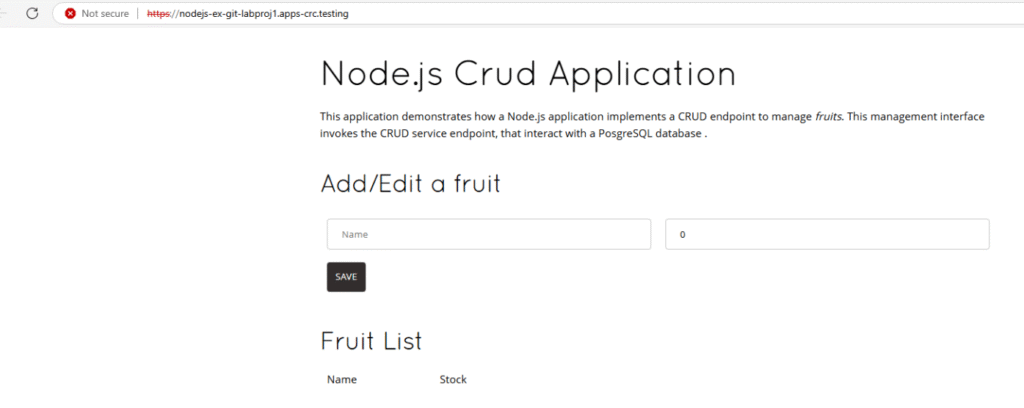Click the "Fruit List" section heading

coord(371,341)
